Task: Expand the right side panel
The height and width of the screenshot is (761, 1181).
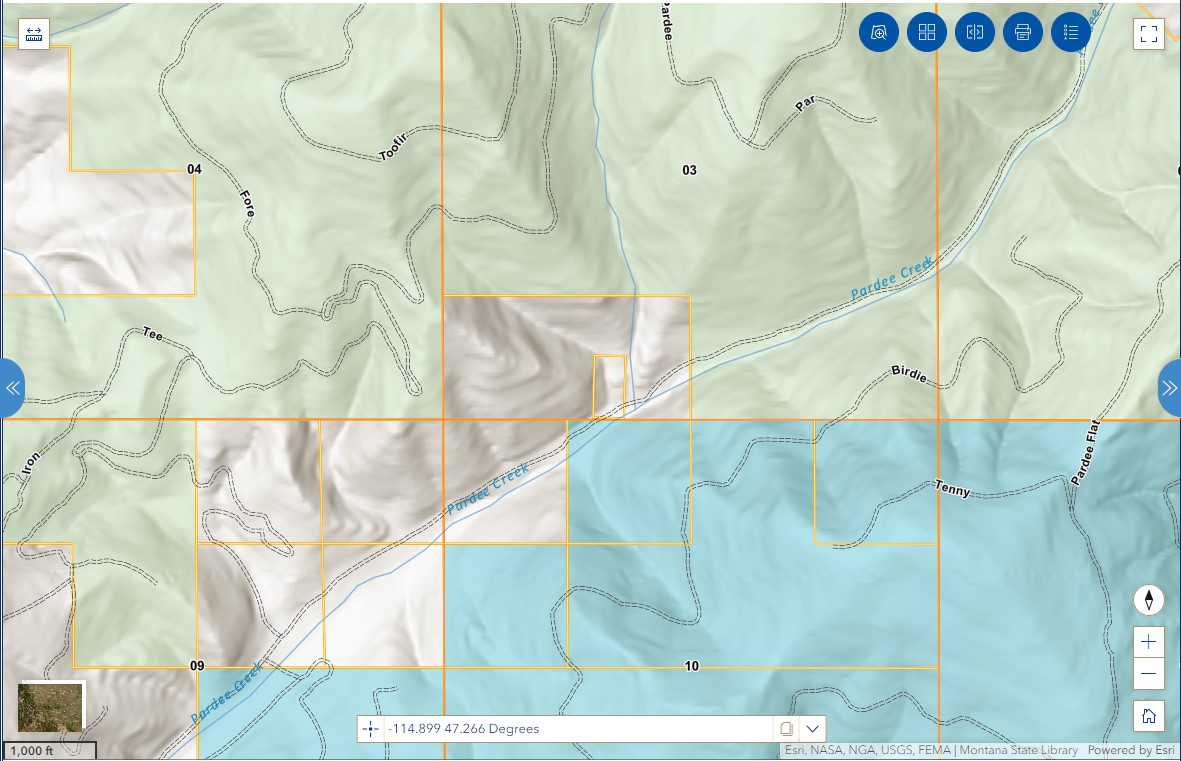Action: (x=1169, y=387)
